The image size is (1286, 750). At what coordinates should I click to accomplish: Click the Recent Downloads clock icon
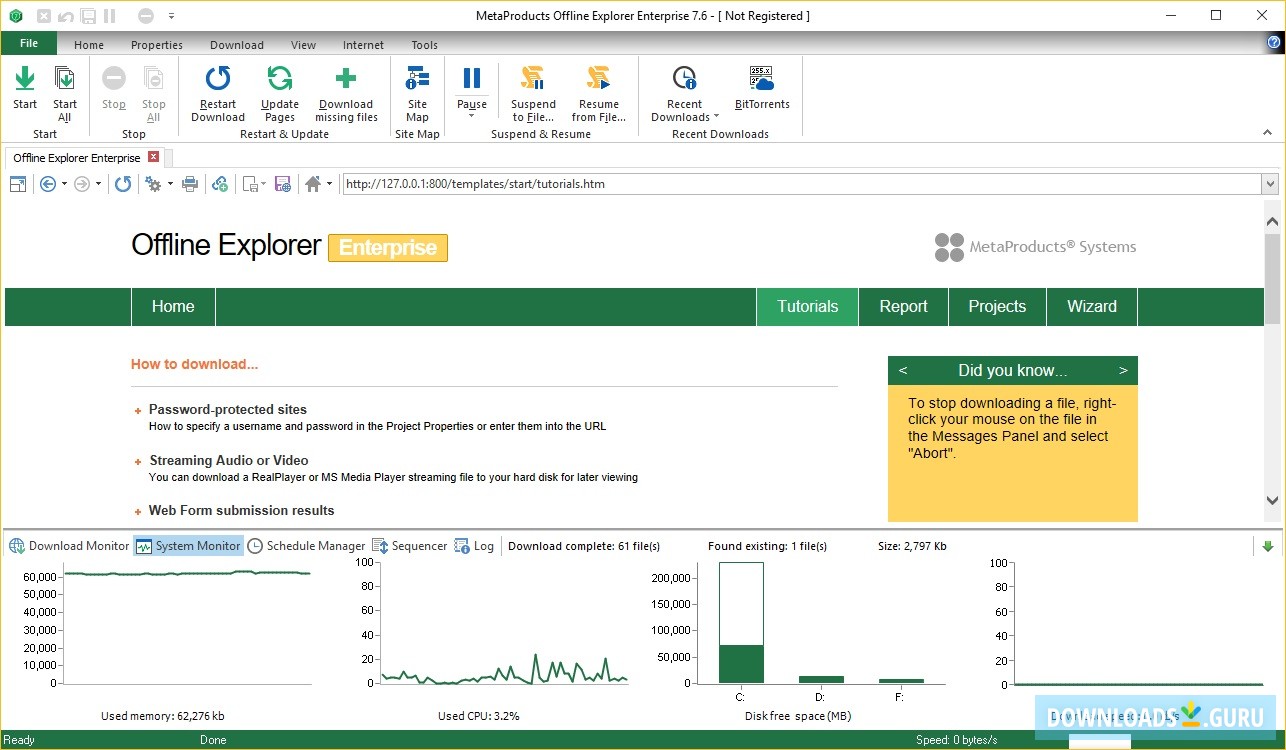pos(684,79)
